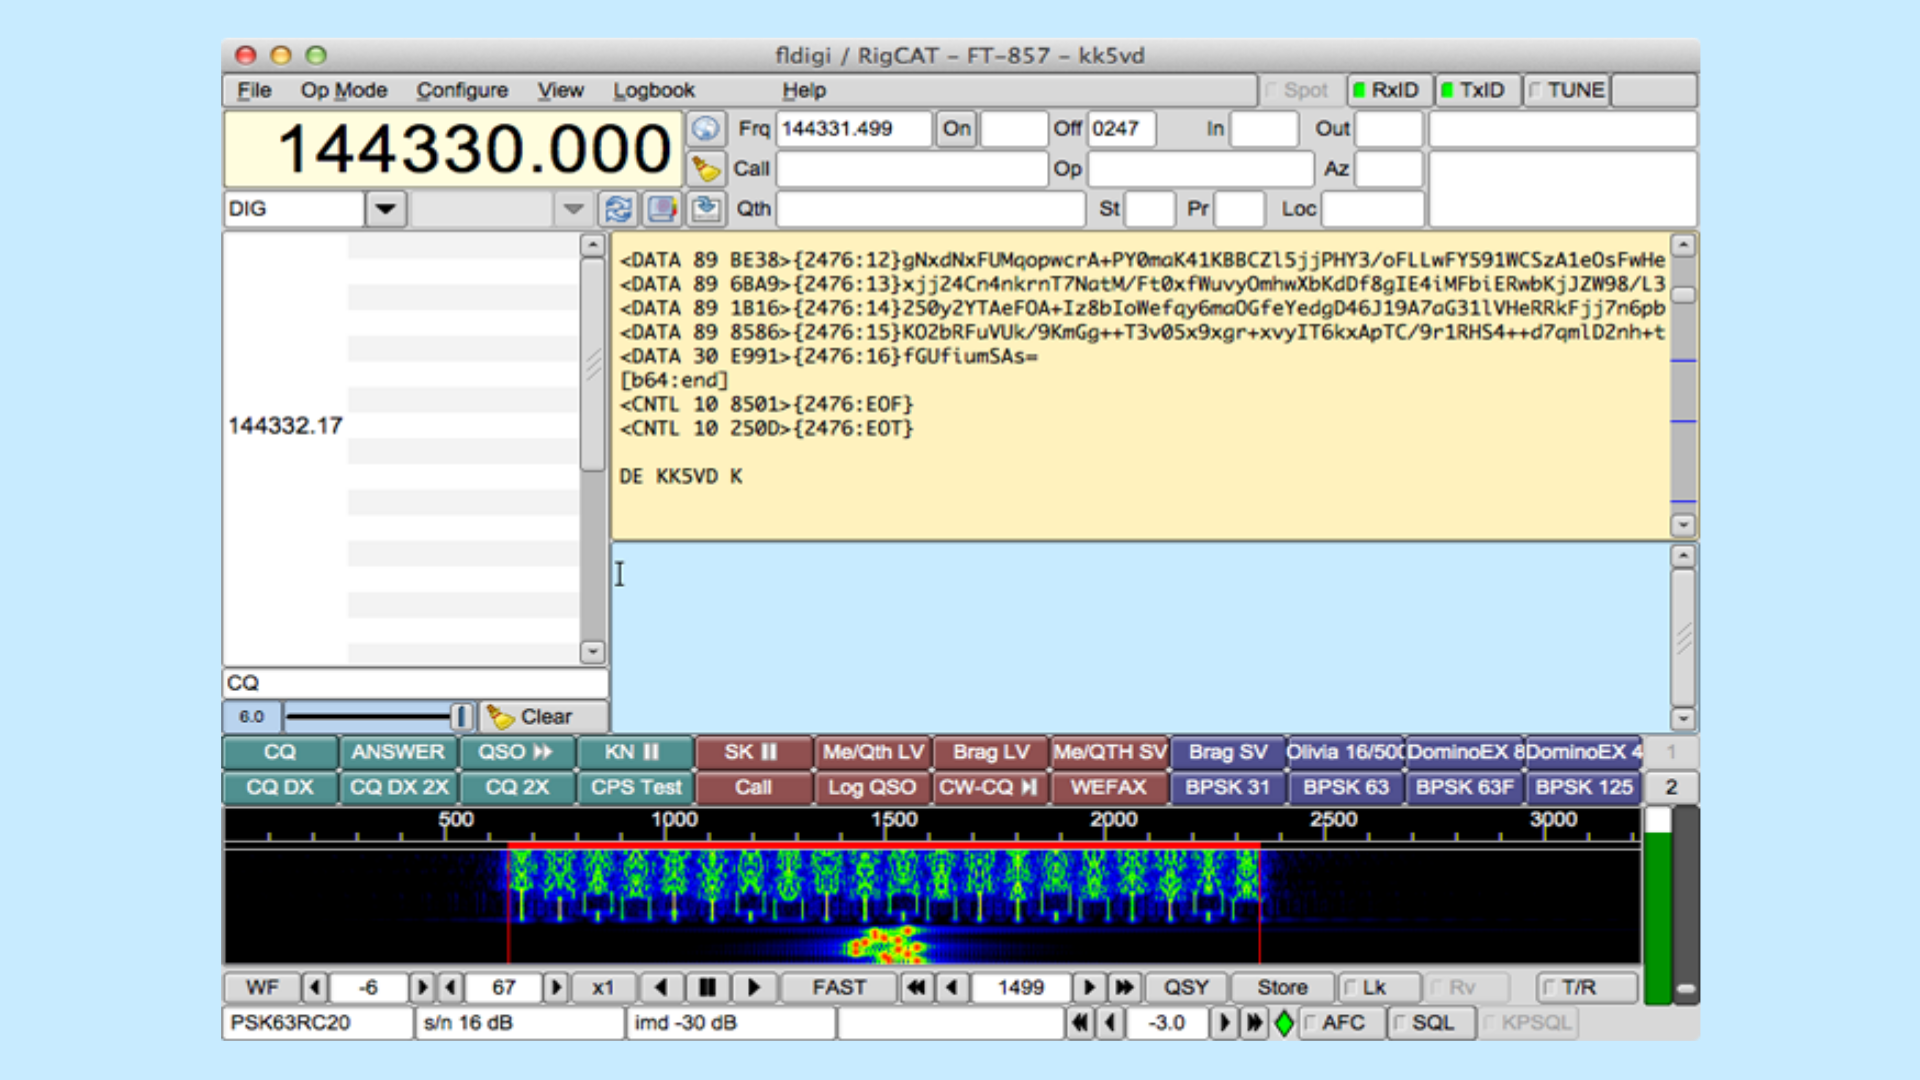Click the green diamond squelch indicator
The width and height of the screenshot is (1920, 1080).
click(x=1284, y=1023)
